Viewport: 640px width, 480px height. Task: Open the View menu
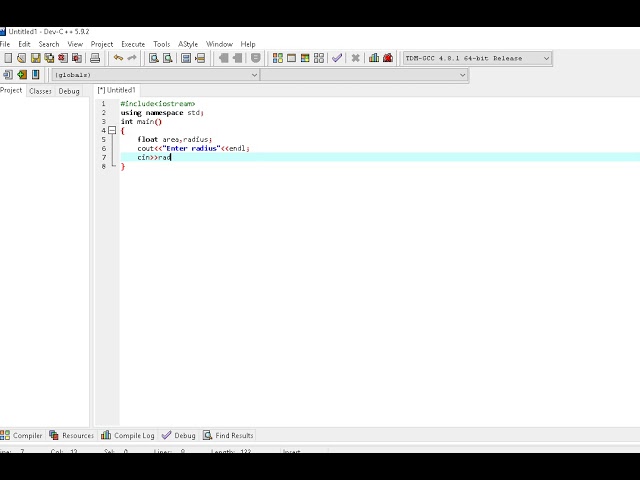[75, 44]
